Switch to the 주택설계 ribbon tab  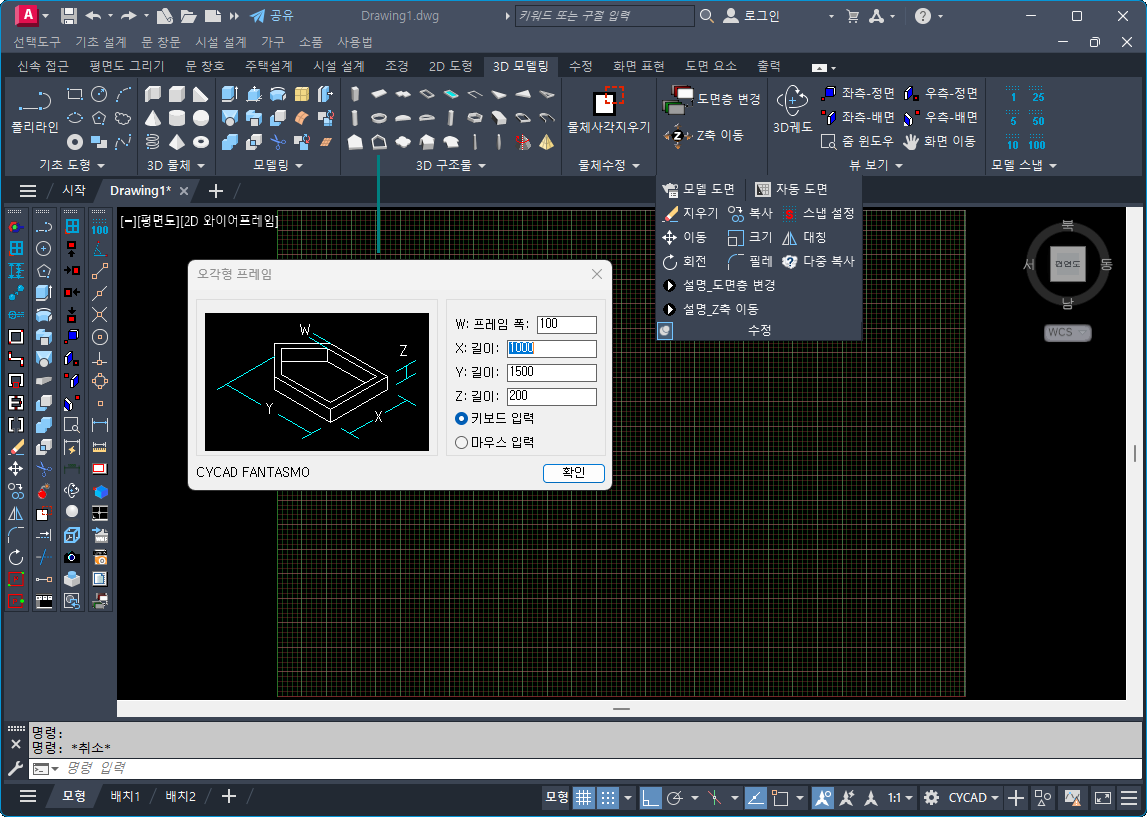[268, 66]
